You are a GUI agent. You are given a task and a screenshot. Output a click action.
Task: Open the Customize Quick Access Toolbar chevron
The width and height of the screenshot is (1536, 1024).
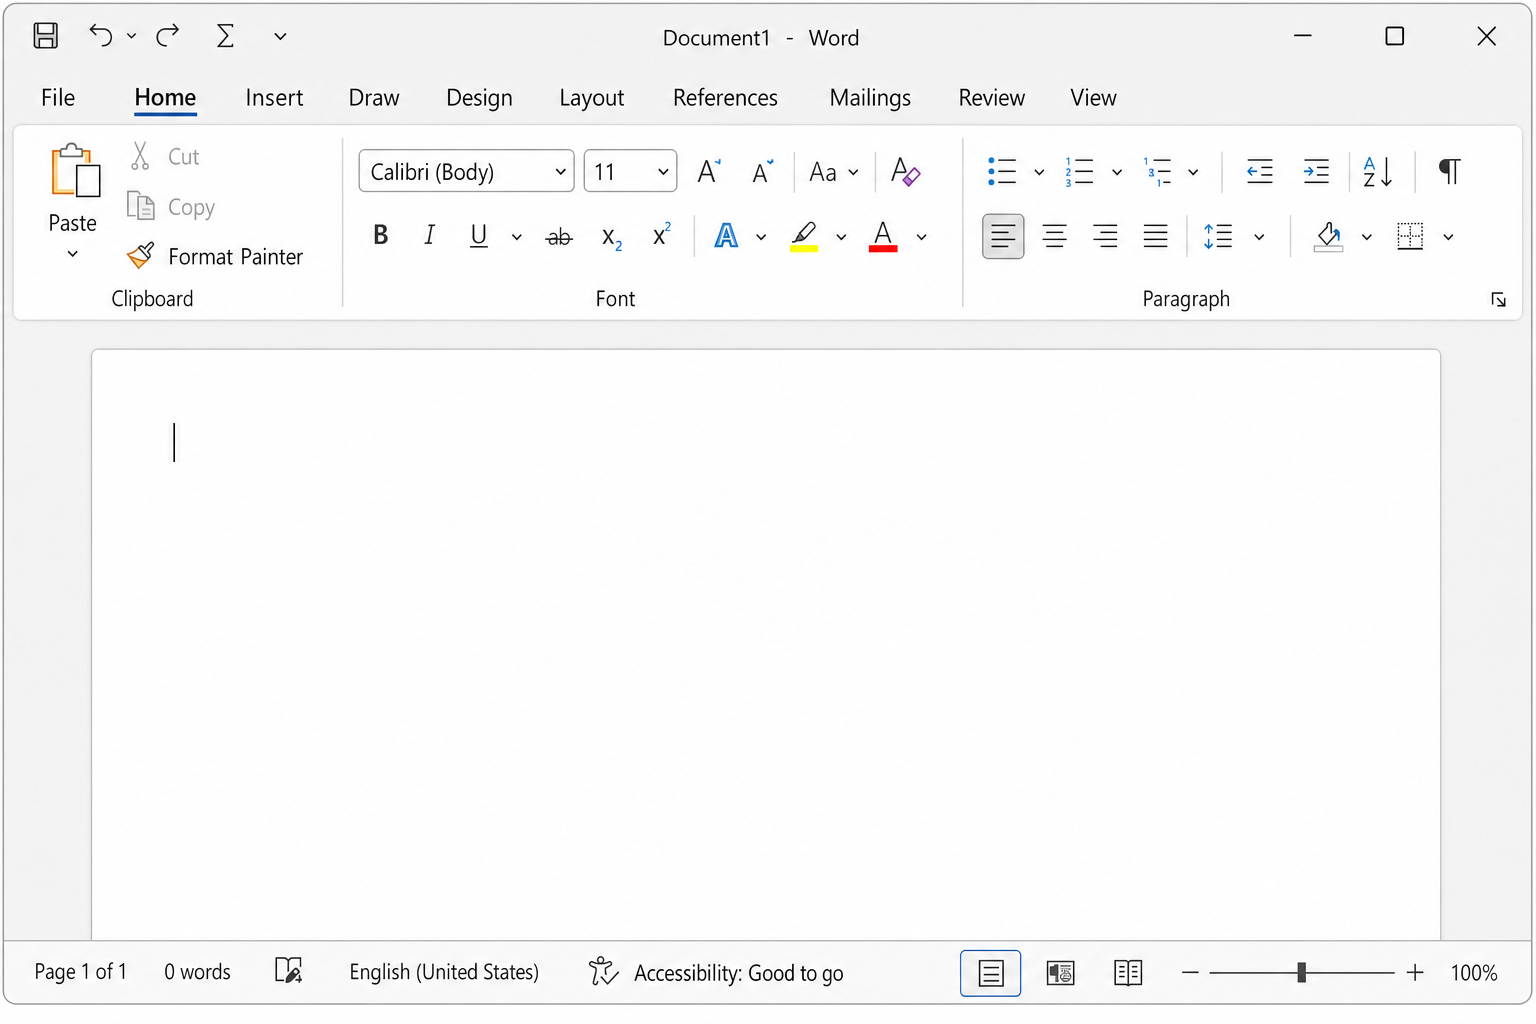click(x=280, y=37)
